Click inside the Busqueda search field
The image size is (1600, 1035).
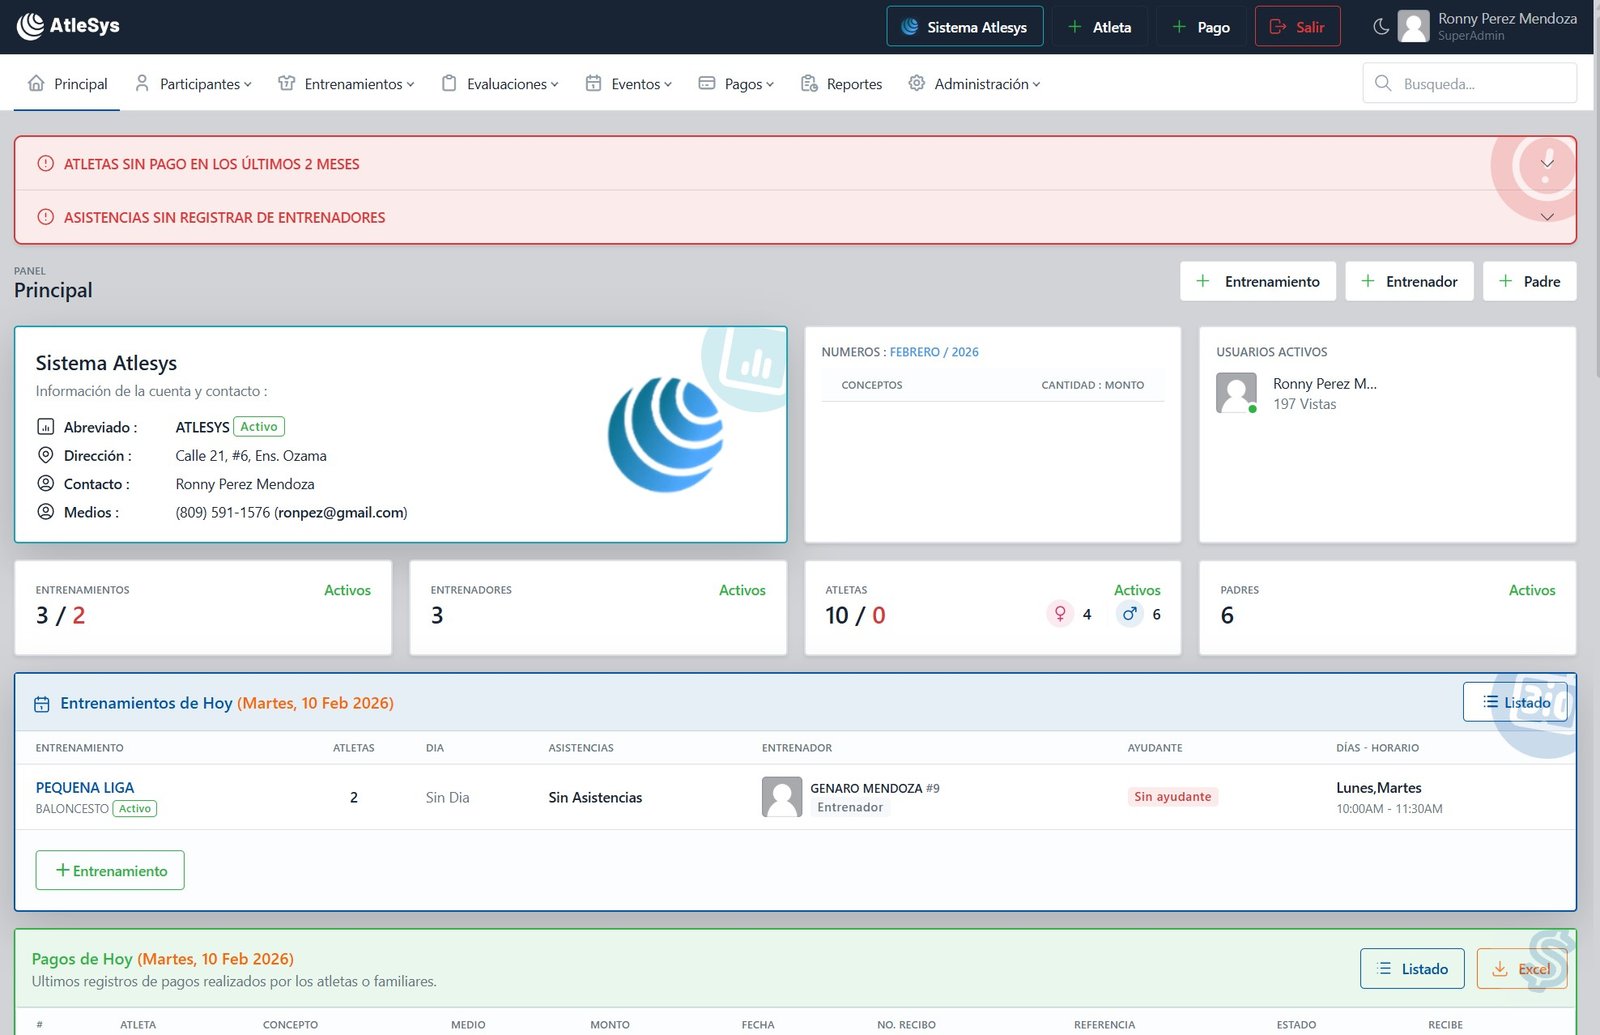[x=1470, y=83]
